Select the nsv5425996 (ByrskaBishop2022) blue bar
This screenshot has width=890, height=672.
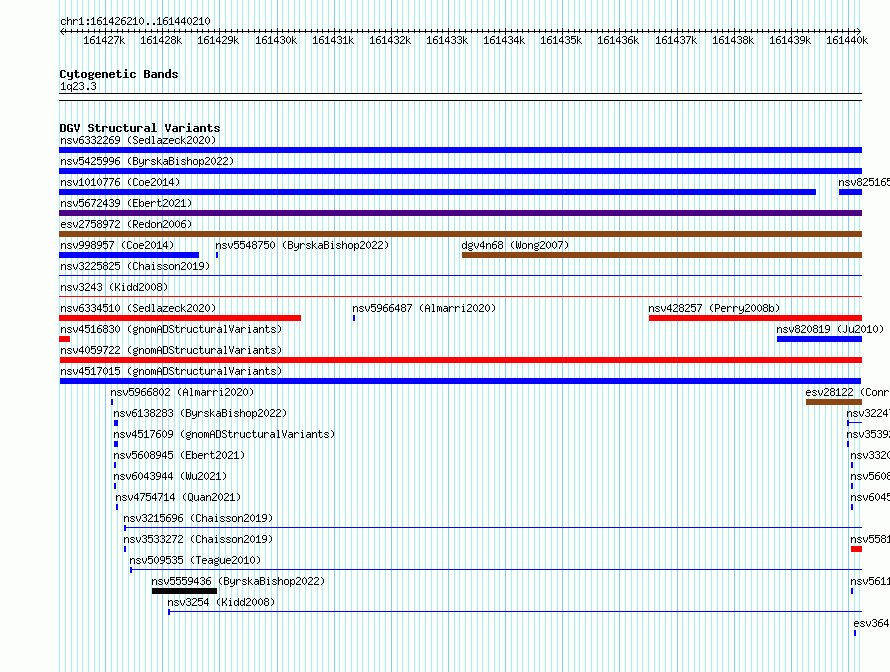pyautogui.click(x=460, y=171)
